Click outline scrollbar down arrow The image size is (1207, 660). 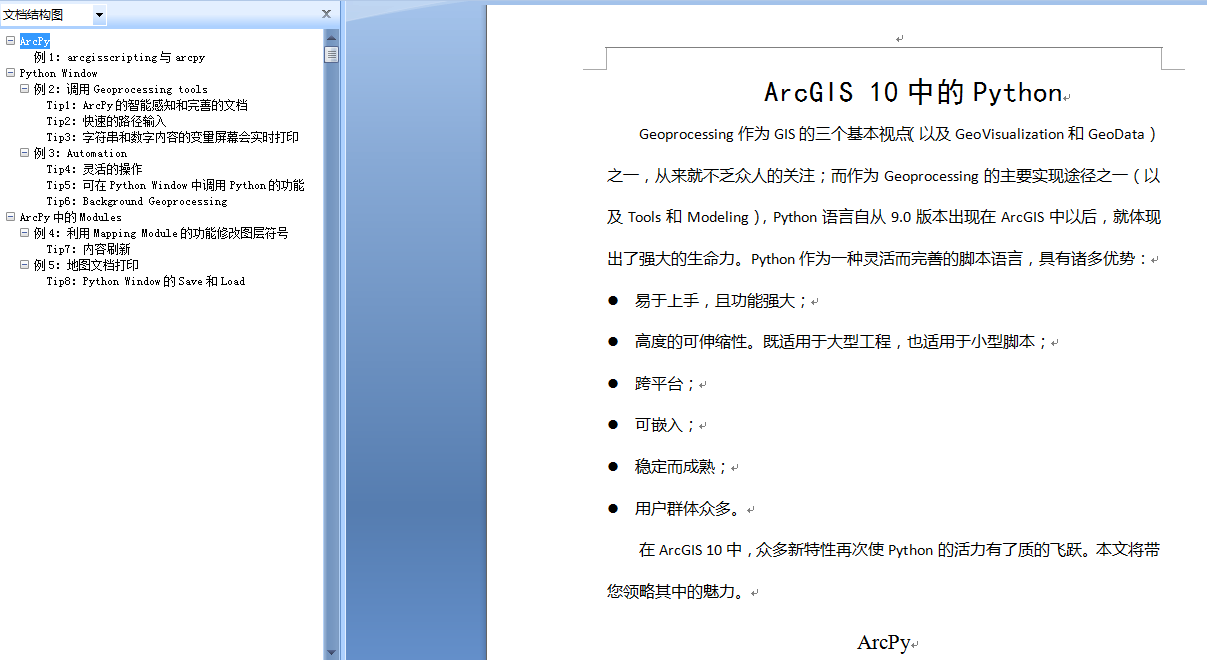[x=331, y=652]
